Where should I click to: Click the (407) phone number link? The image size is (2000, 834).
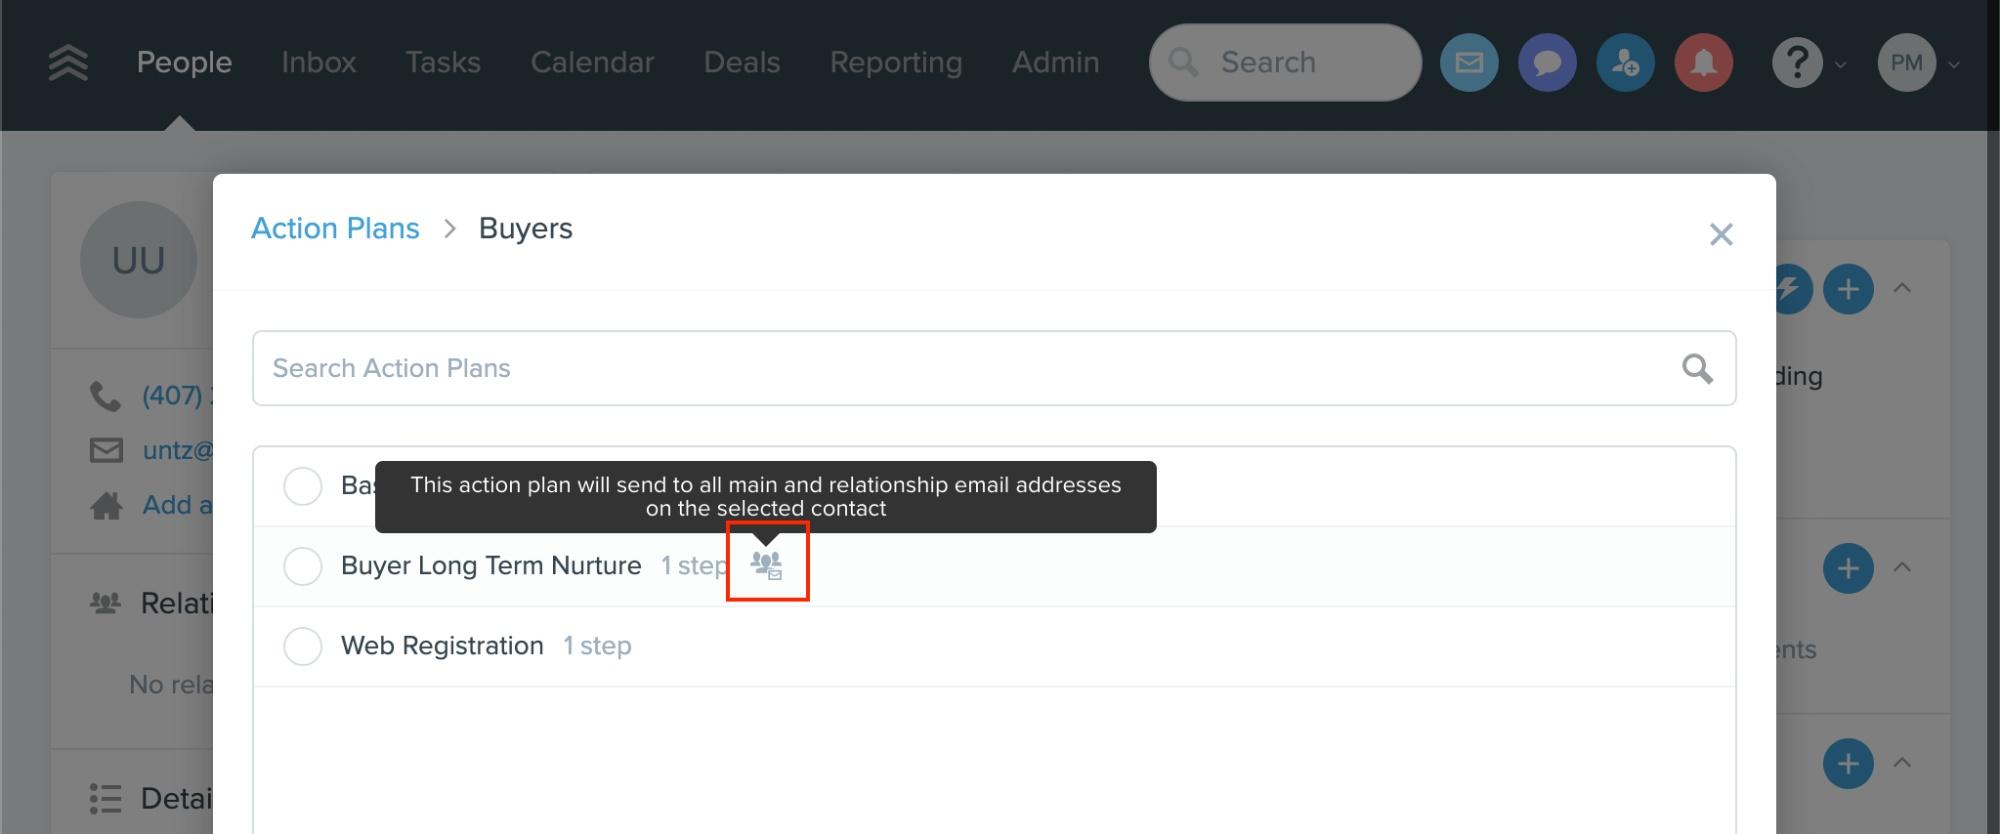click(177, 396)
